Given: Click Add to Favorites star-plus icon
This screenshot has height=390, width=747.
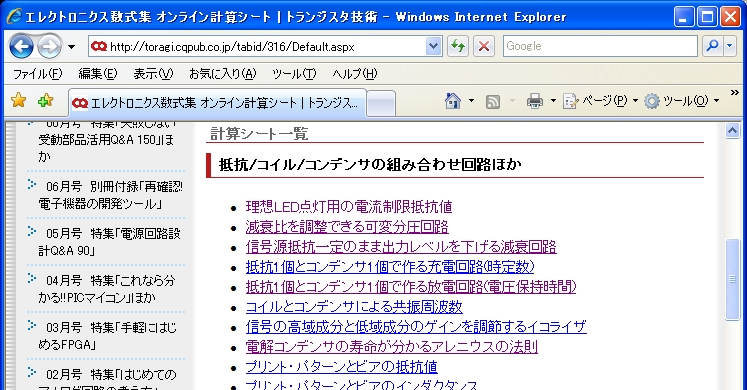Looking at the screenshot, I should point(45,100).
